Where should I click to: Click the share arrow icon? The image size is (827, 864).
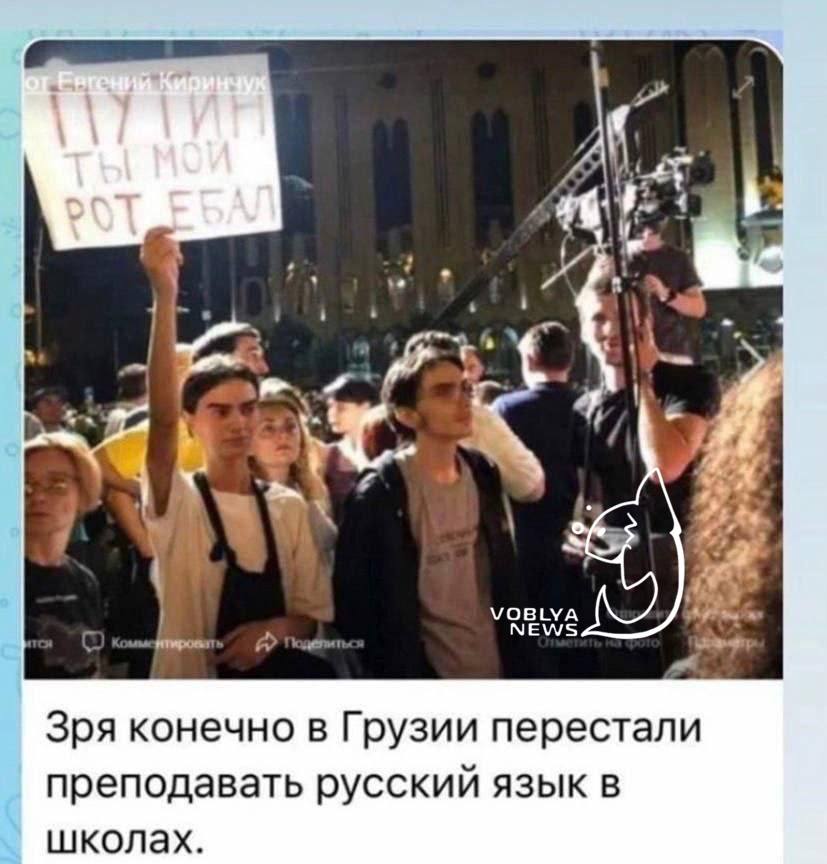(x=267, y=641)
